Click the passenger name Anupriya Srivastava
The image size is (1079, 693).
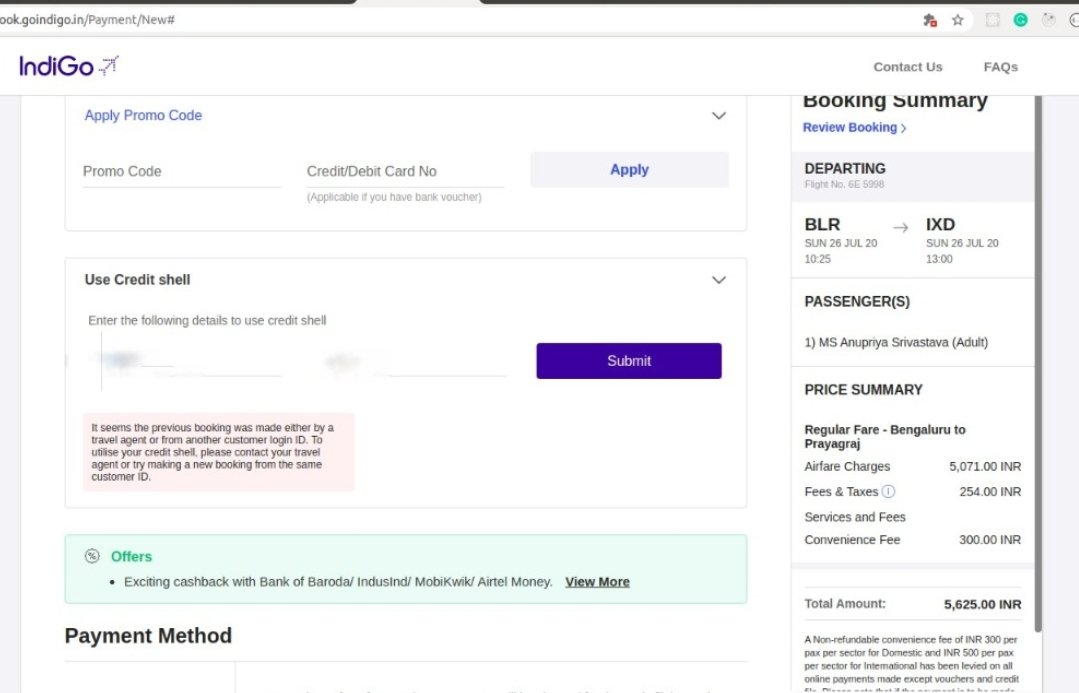[x=894, y=342]
